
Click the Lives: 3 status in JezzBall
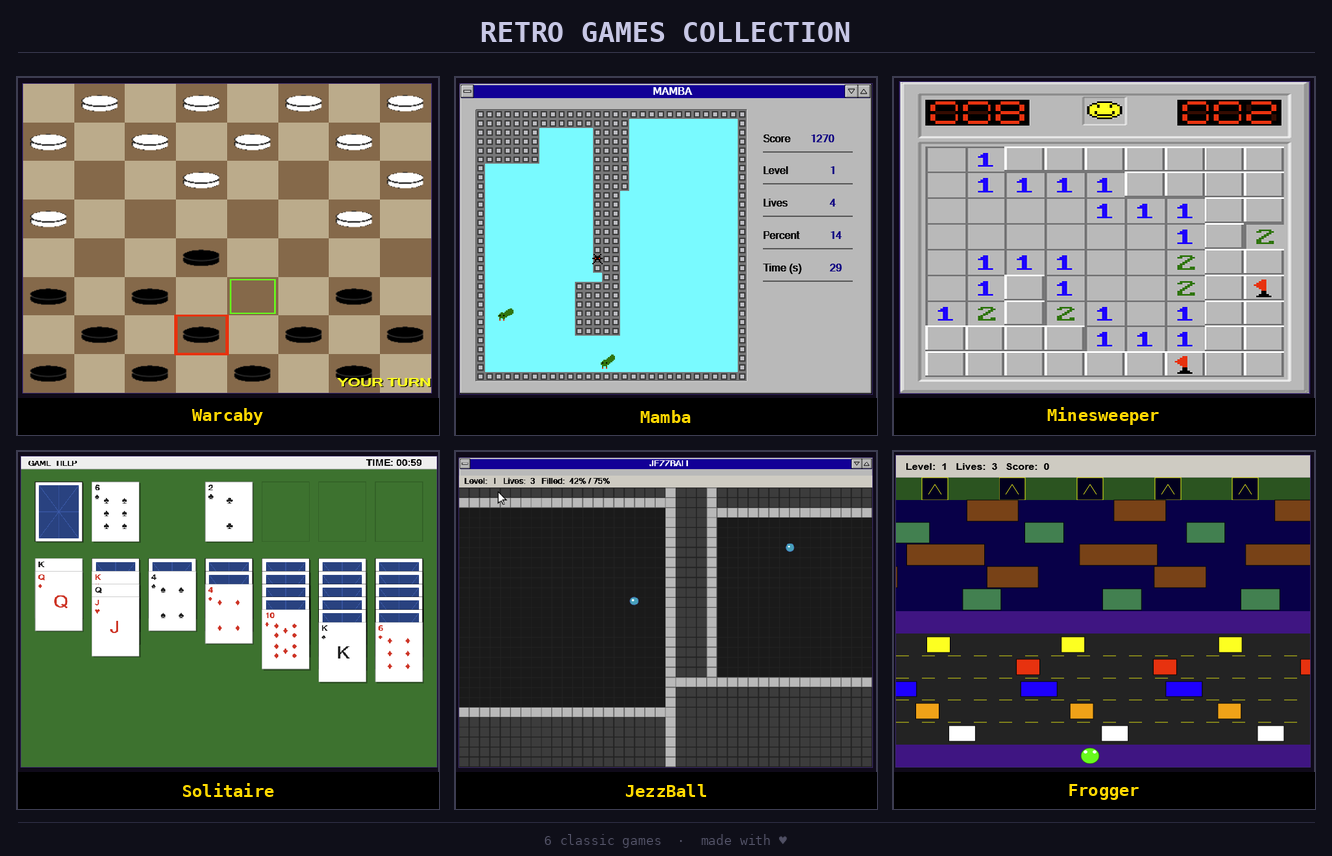519,481
